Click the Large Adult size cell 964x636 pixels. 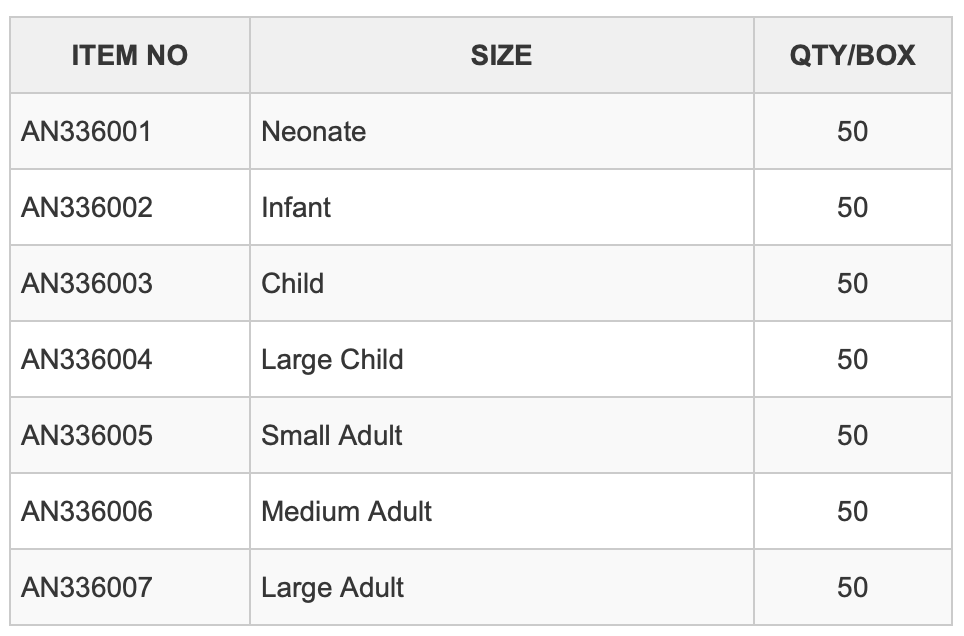point(502,587)
